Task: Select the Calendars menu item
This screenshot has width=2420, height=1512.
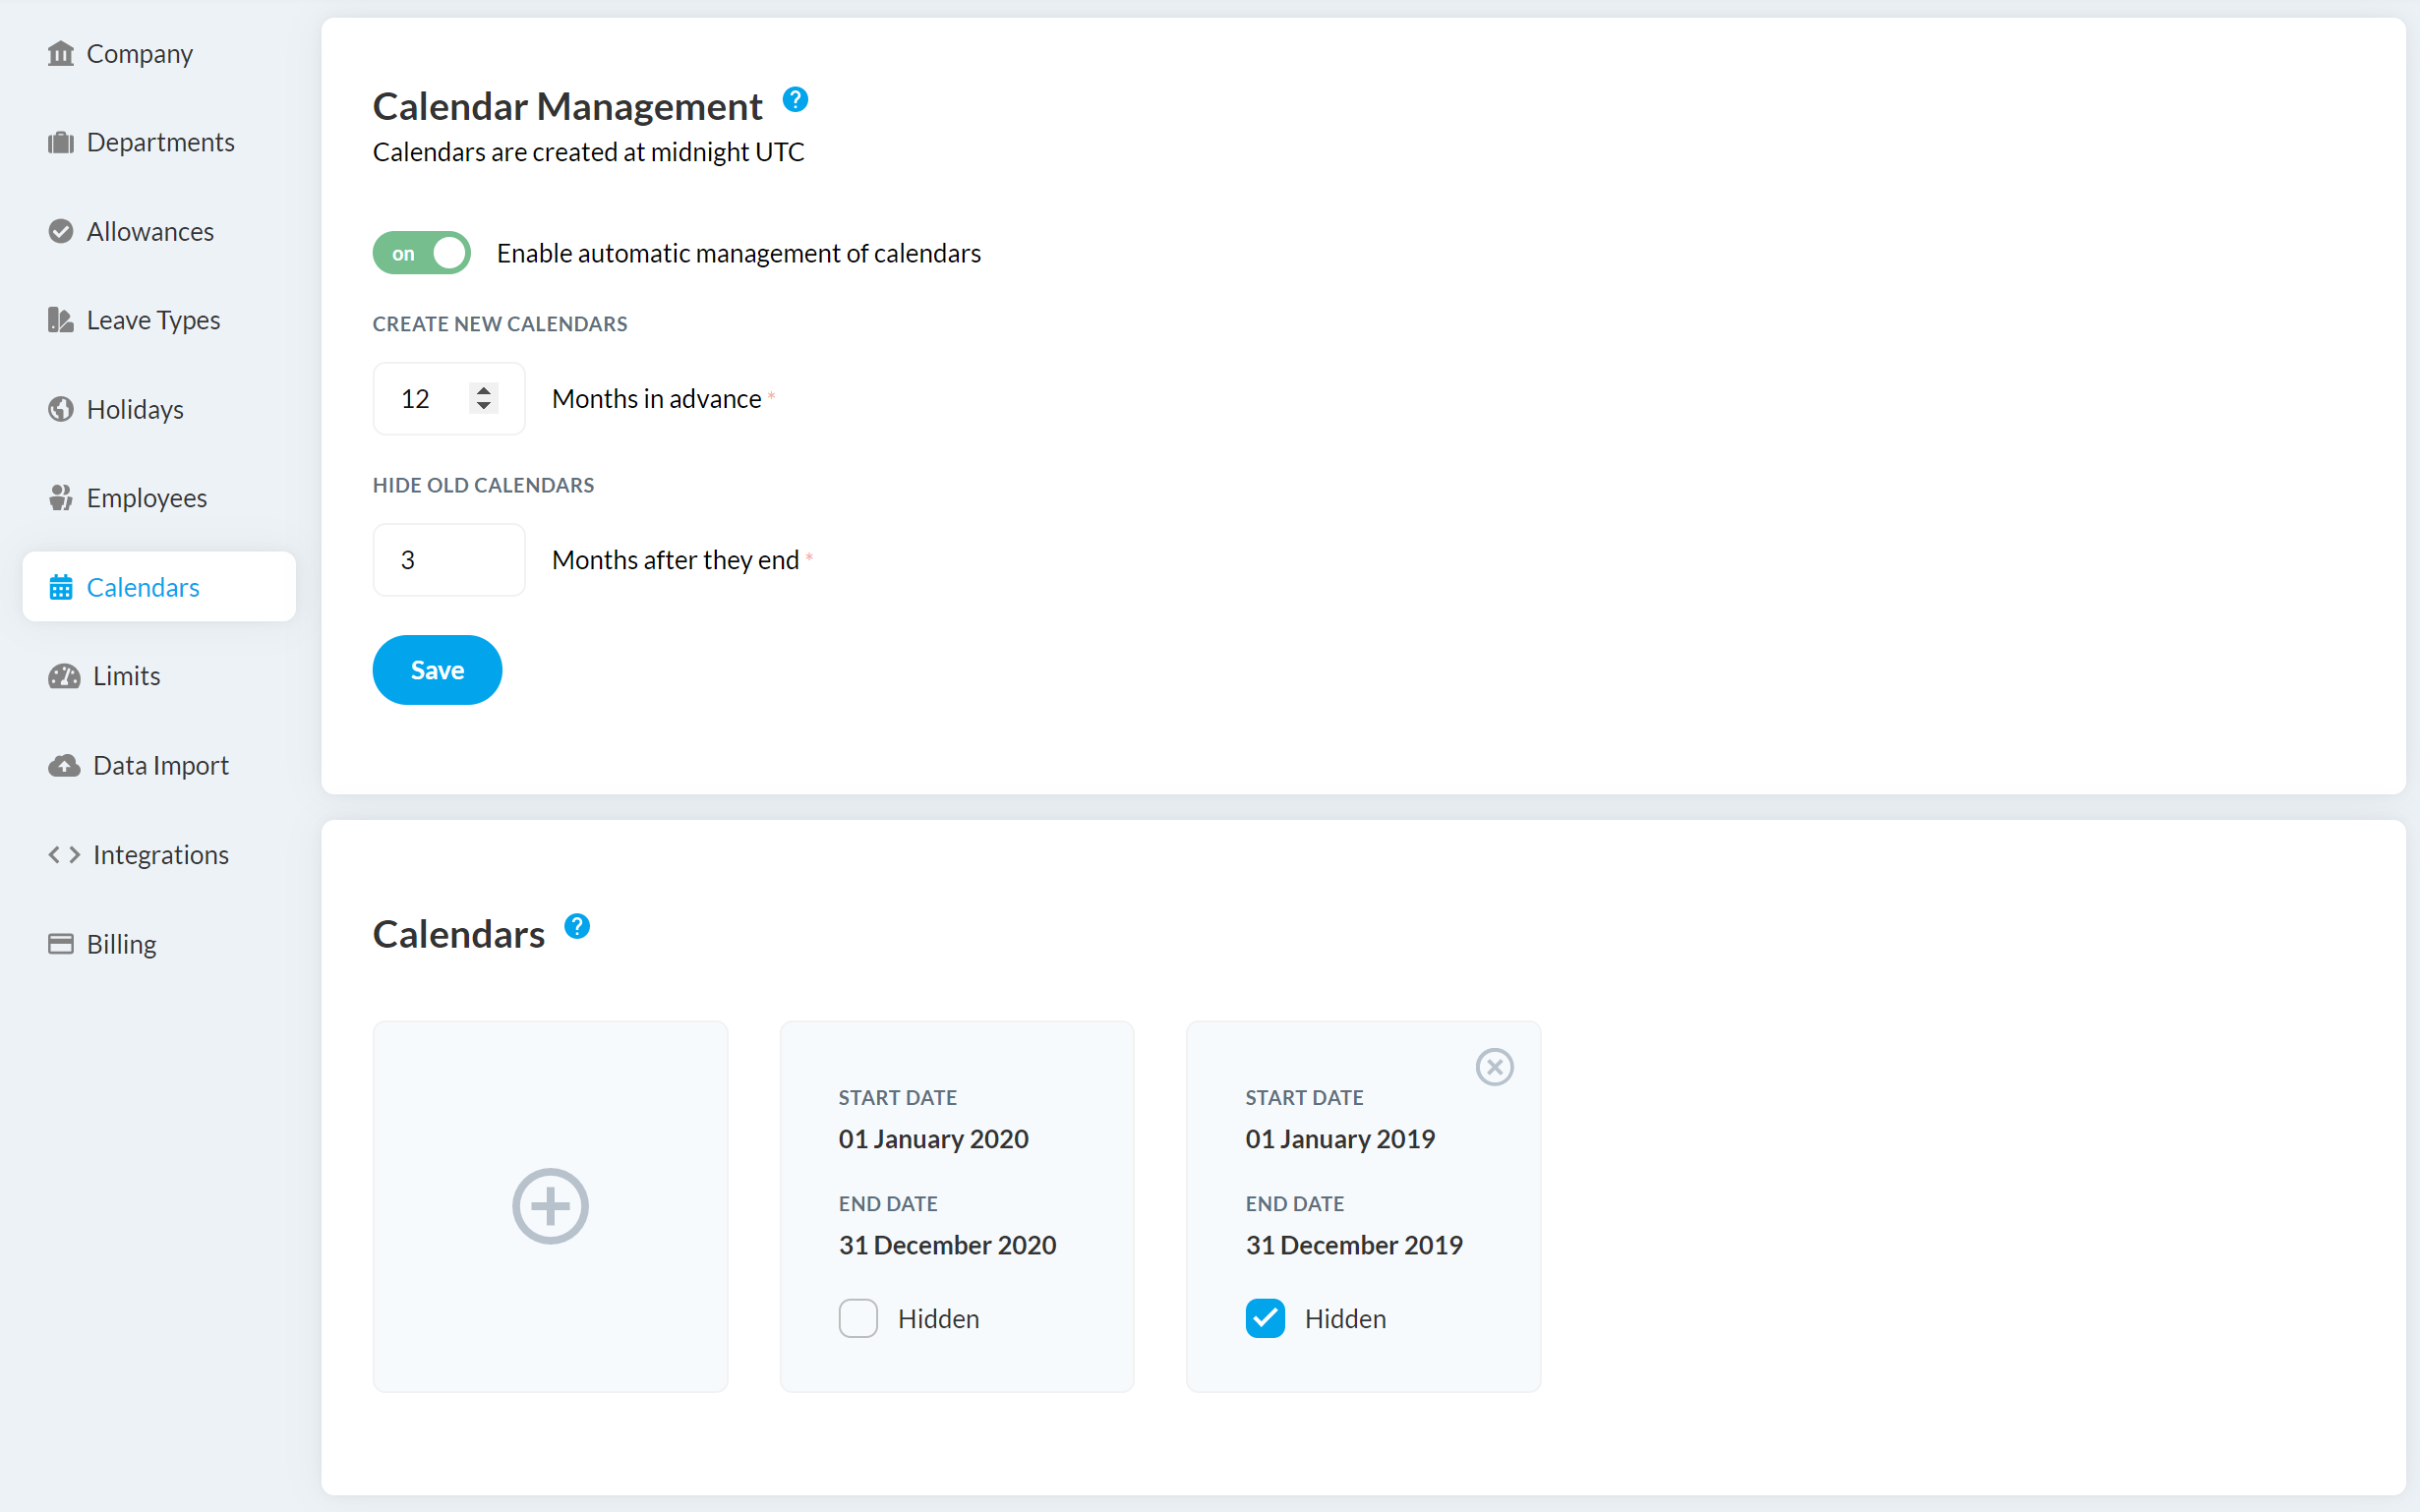Action: [159, 587]
